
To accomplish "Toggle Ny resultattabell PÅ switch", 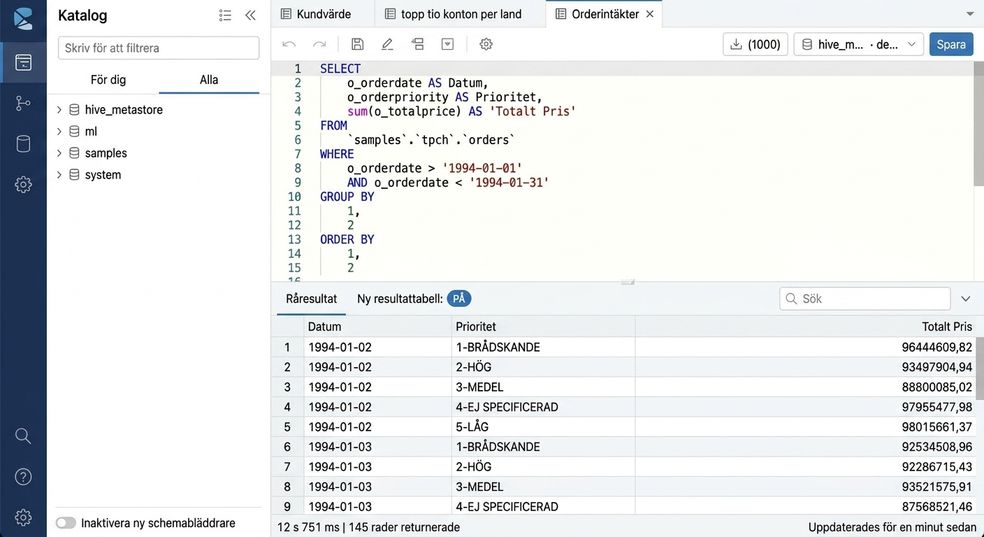I will click(459, 299).
